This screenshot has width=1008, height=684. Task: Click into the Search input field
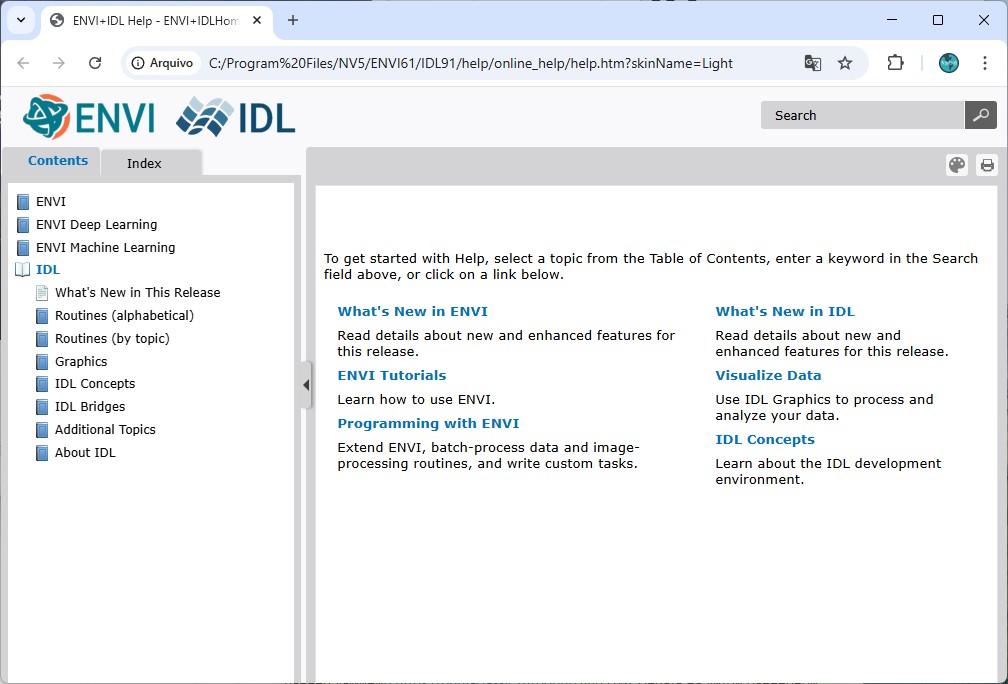(x=862, y=115)
